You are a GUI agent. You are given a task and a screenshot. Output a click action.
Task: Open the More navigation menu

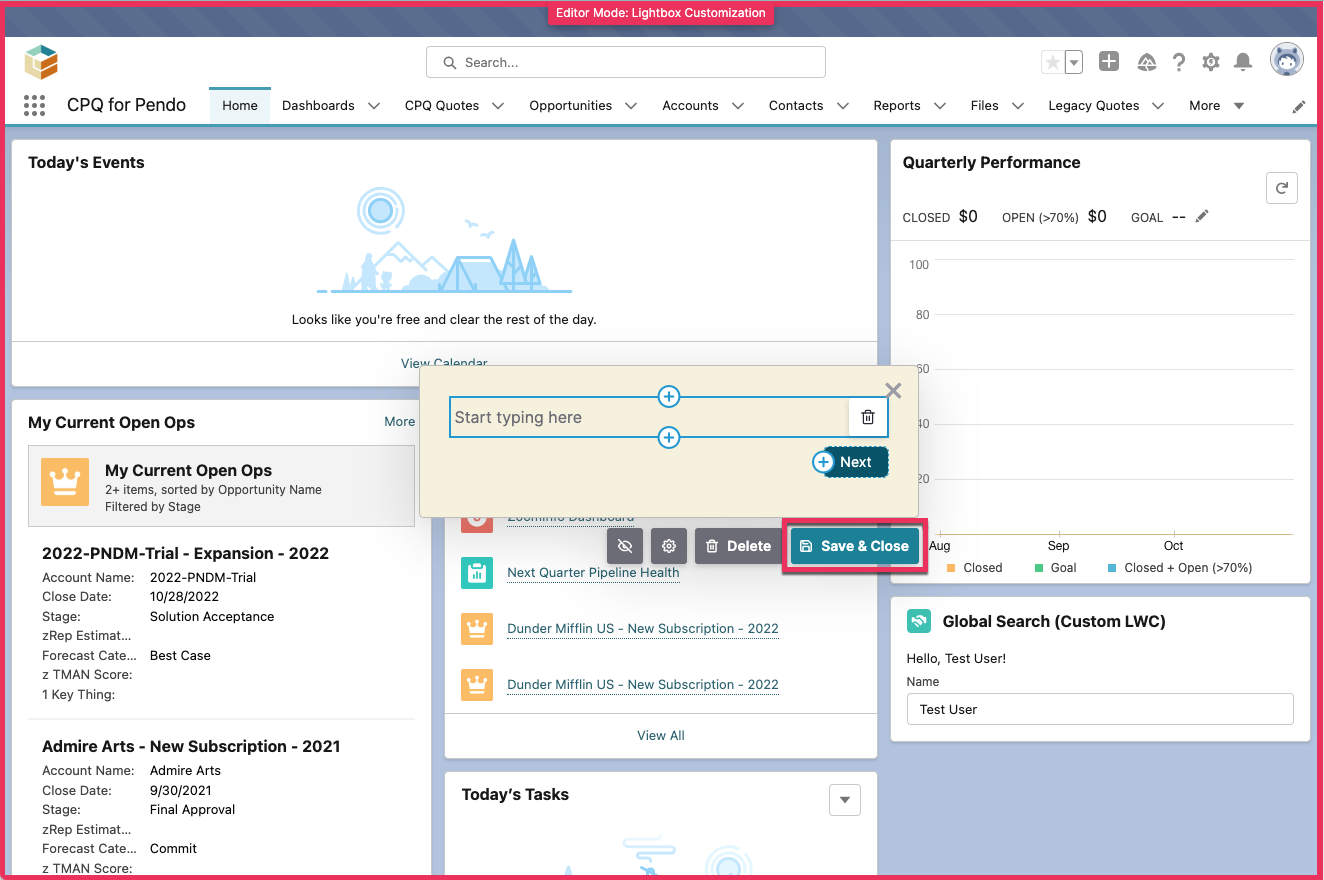[1216, 105]
